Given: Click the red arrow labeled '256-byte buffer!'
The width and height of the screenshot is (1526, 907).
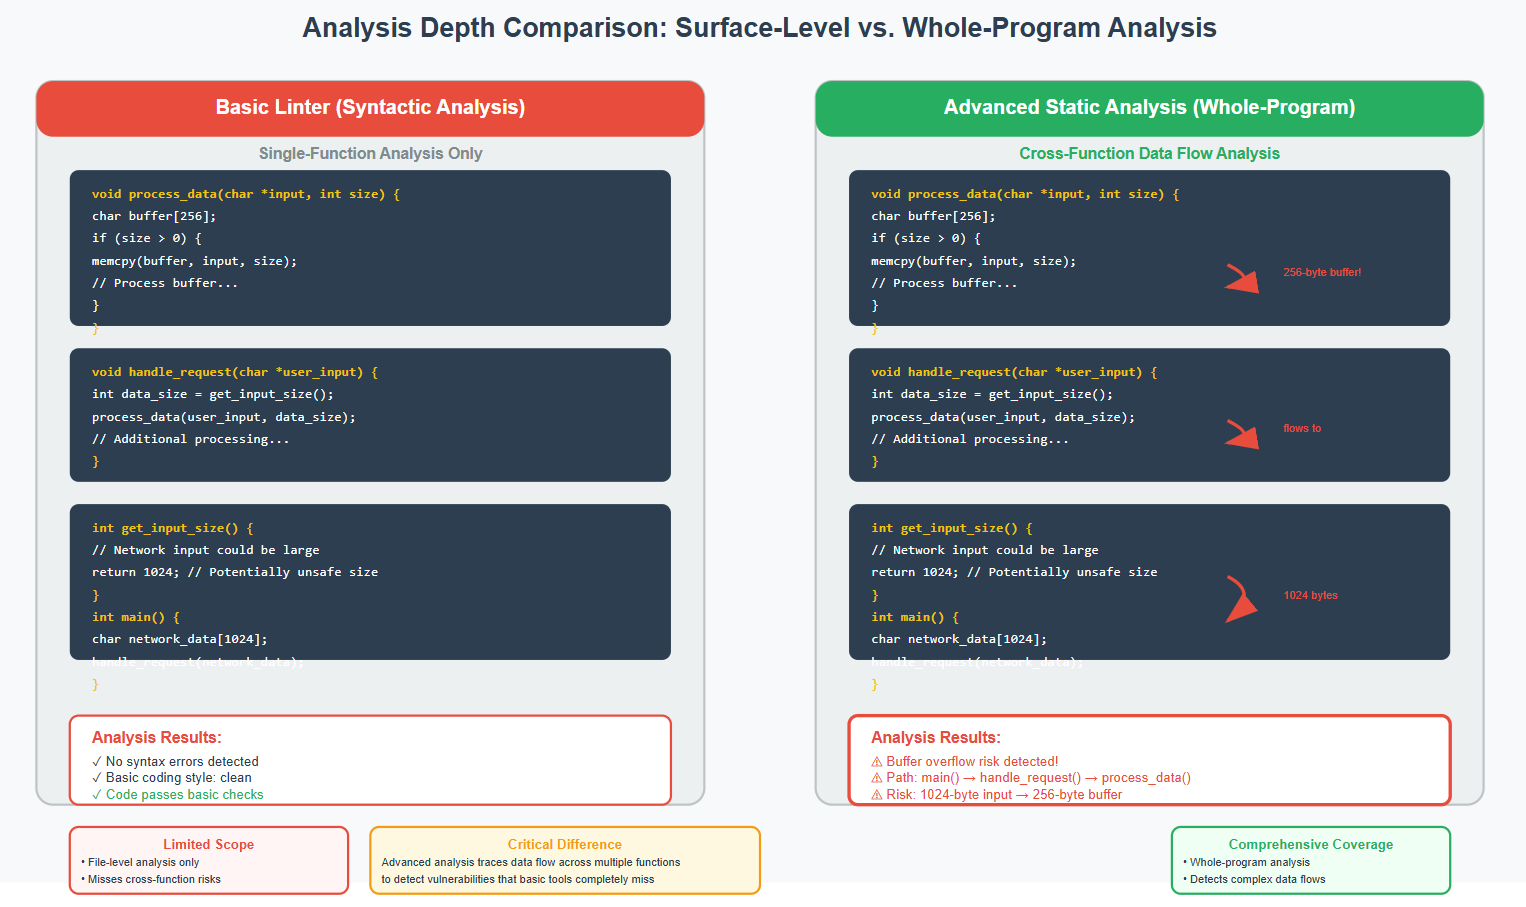Looking at the screenshot, I should click(x=1243, y=278).
